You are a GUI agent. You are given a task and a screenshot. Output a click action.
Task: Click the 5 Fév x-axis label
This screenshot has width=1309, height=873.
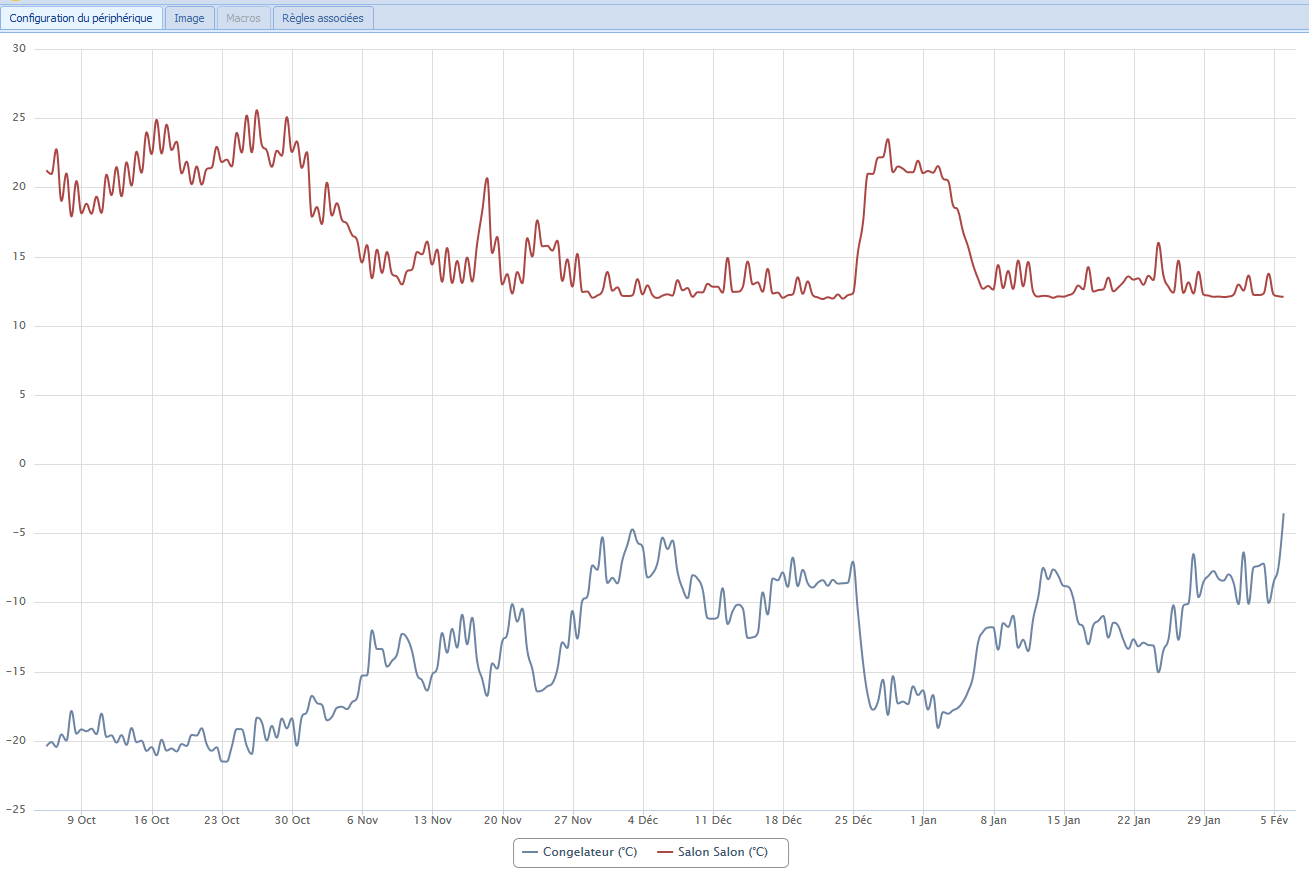1275,820
